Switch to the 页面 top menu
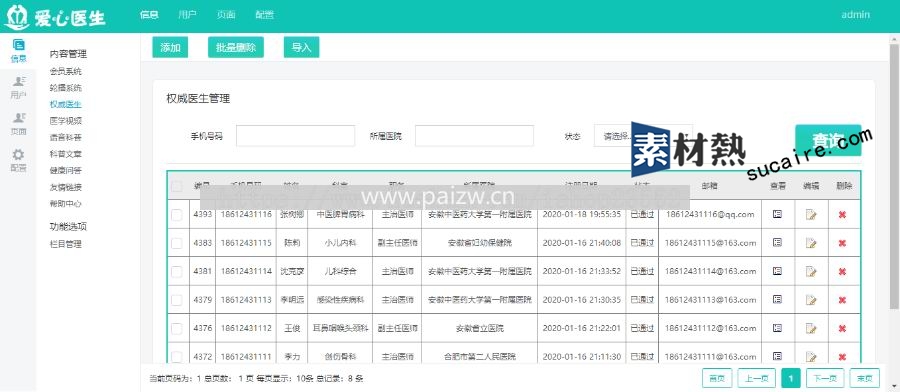This screenshot has height=392, width=900. point(226,15)
